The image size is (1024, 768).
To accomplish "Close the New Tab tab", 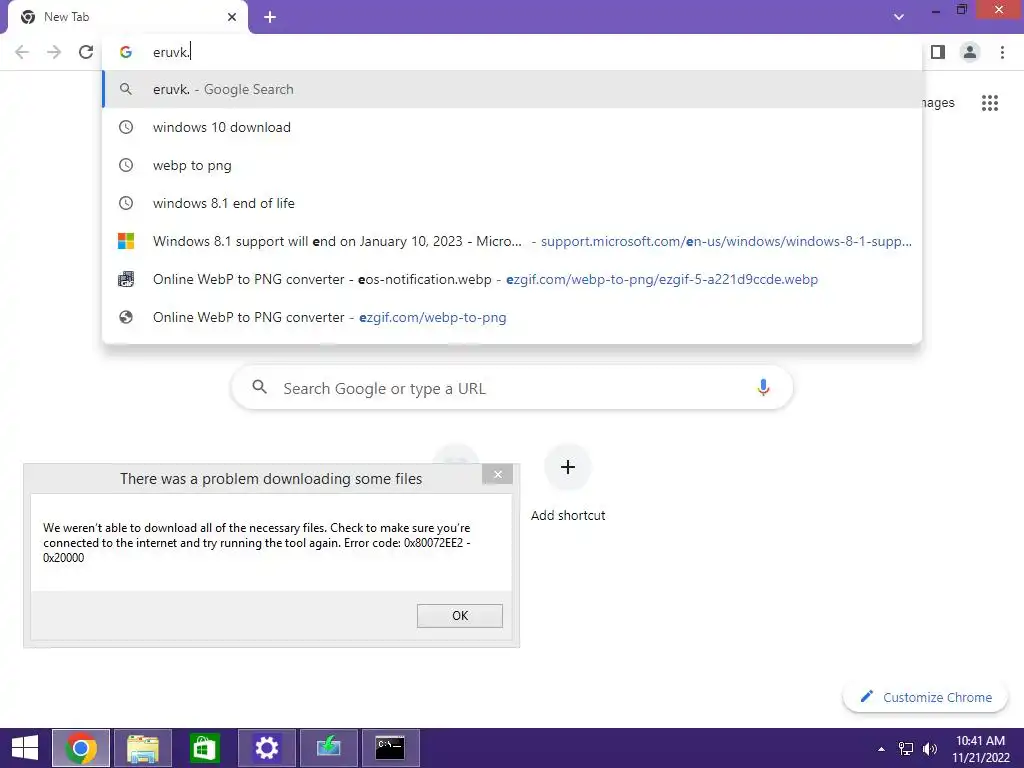I will (232, 17).
